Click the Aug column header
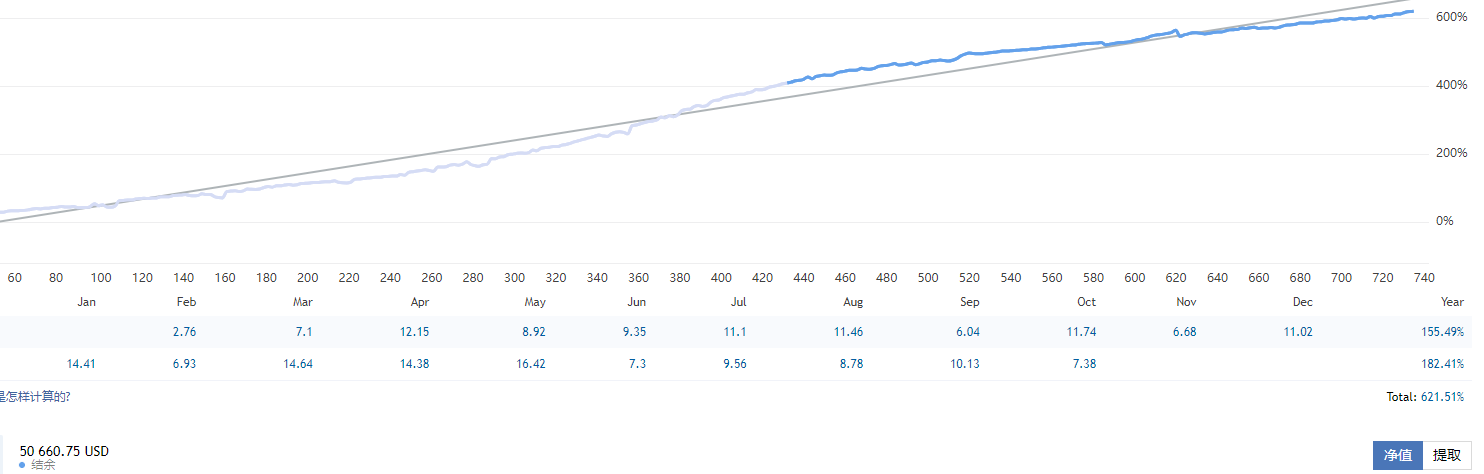 click(x=853, y=302)
